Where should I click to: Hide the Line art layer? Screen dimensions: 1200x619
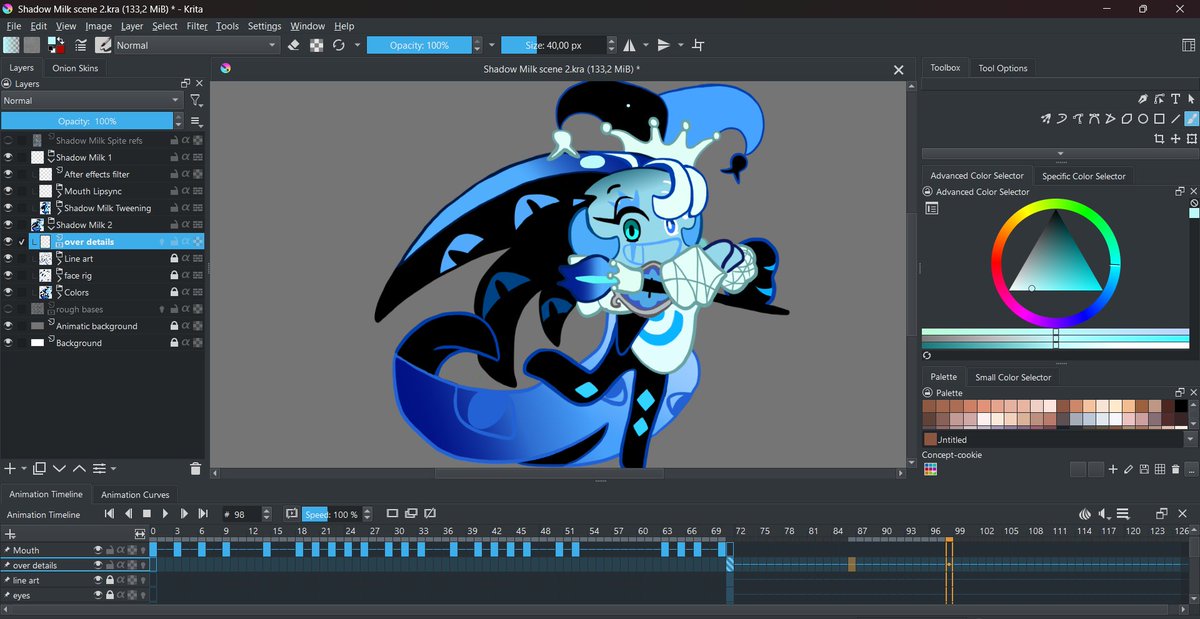click(x=8, y=259)
